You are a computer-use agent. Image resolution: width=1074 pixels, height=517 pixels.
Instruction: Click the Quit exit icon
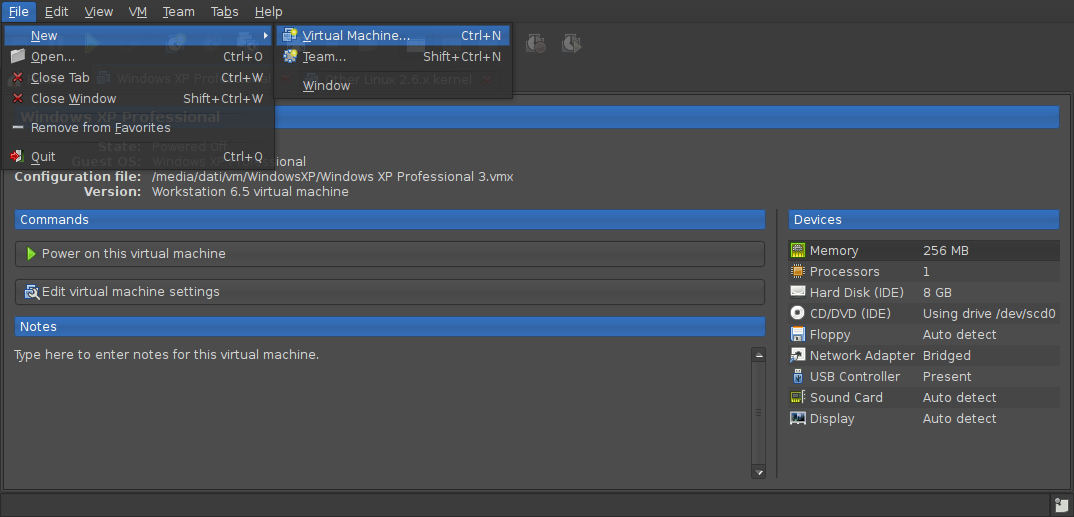click(x=17, y=156)
